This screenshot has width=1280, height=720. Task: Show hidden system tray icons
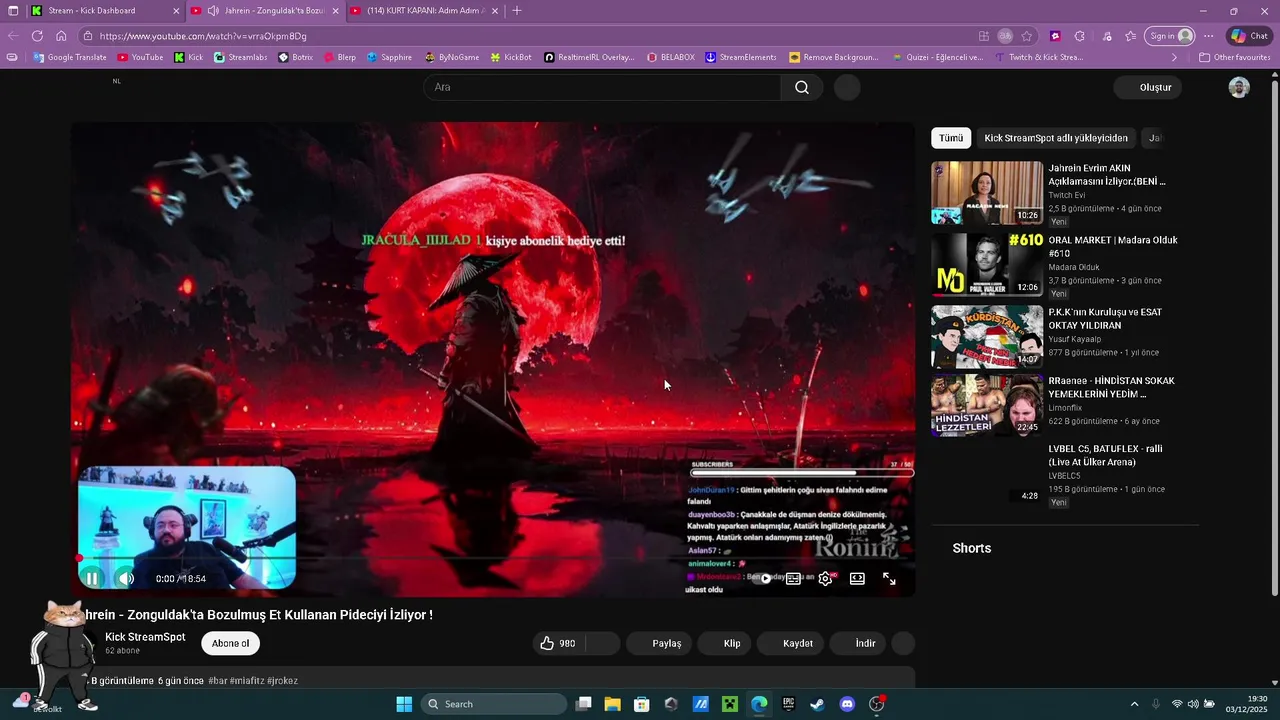point(1134,704)
